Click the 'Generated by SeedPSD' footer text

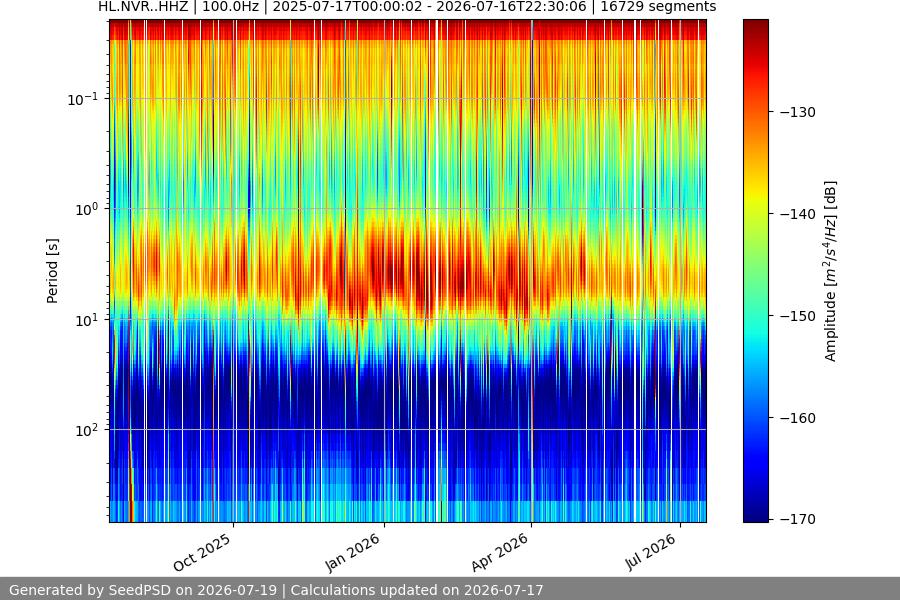pyautogui.click(x=276, y=590)
